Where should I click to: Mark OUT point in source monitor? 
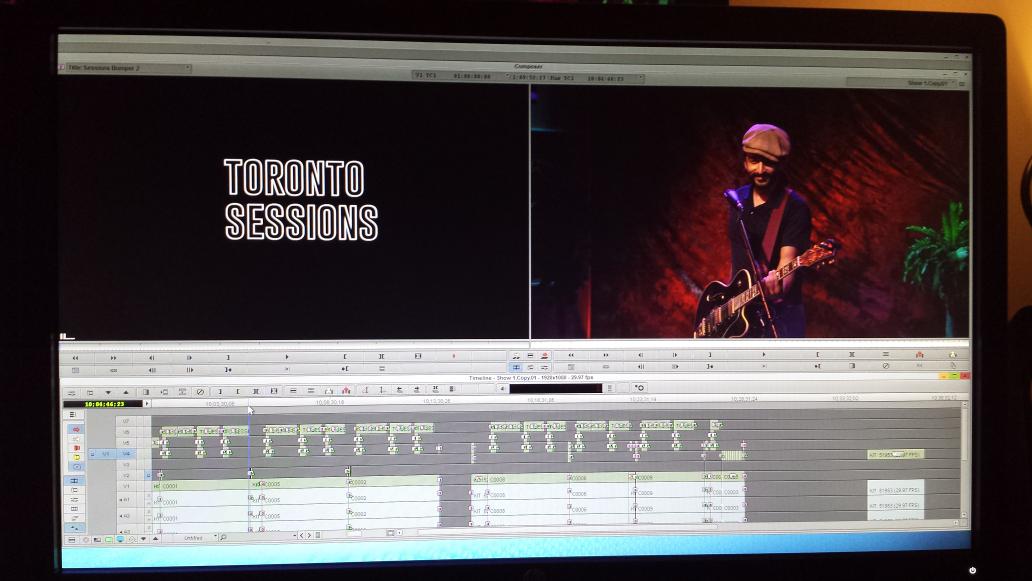(x=228, y=357)
